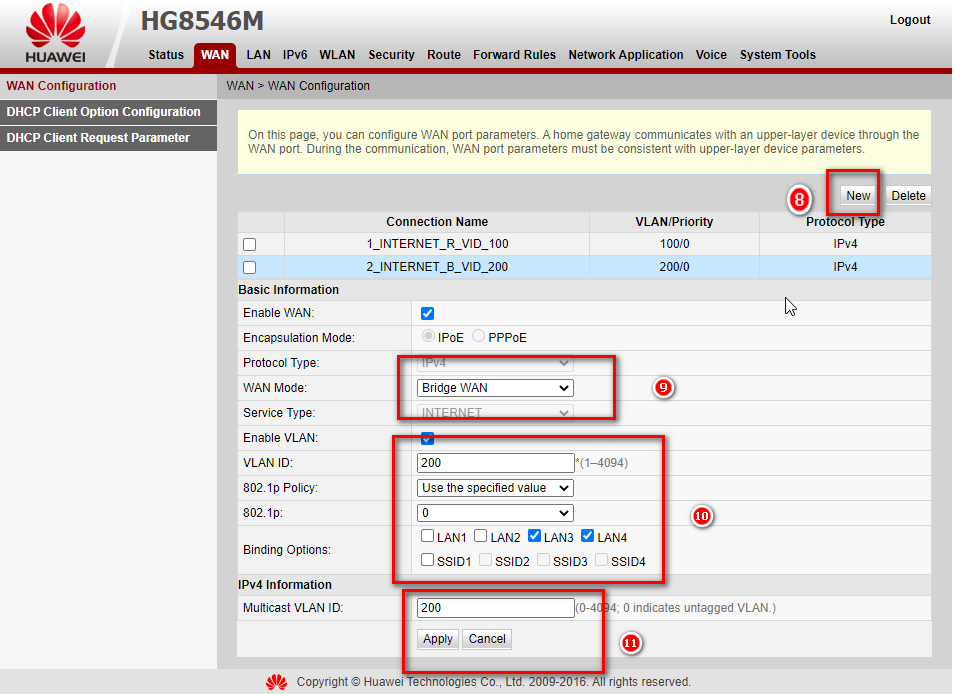
Task: Open DHCP Client Option Configuration
Action: click(104, 112)
